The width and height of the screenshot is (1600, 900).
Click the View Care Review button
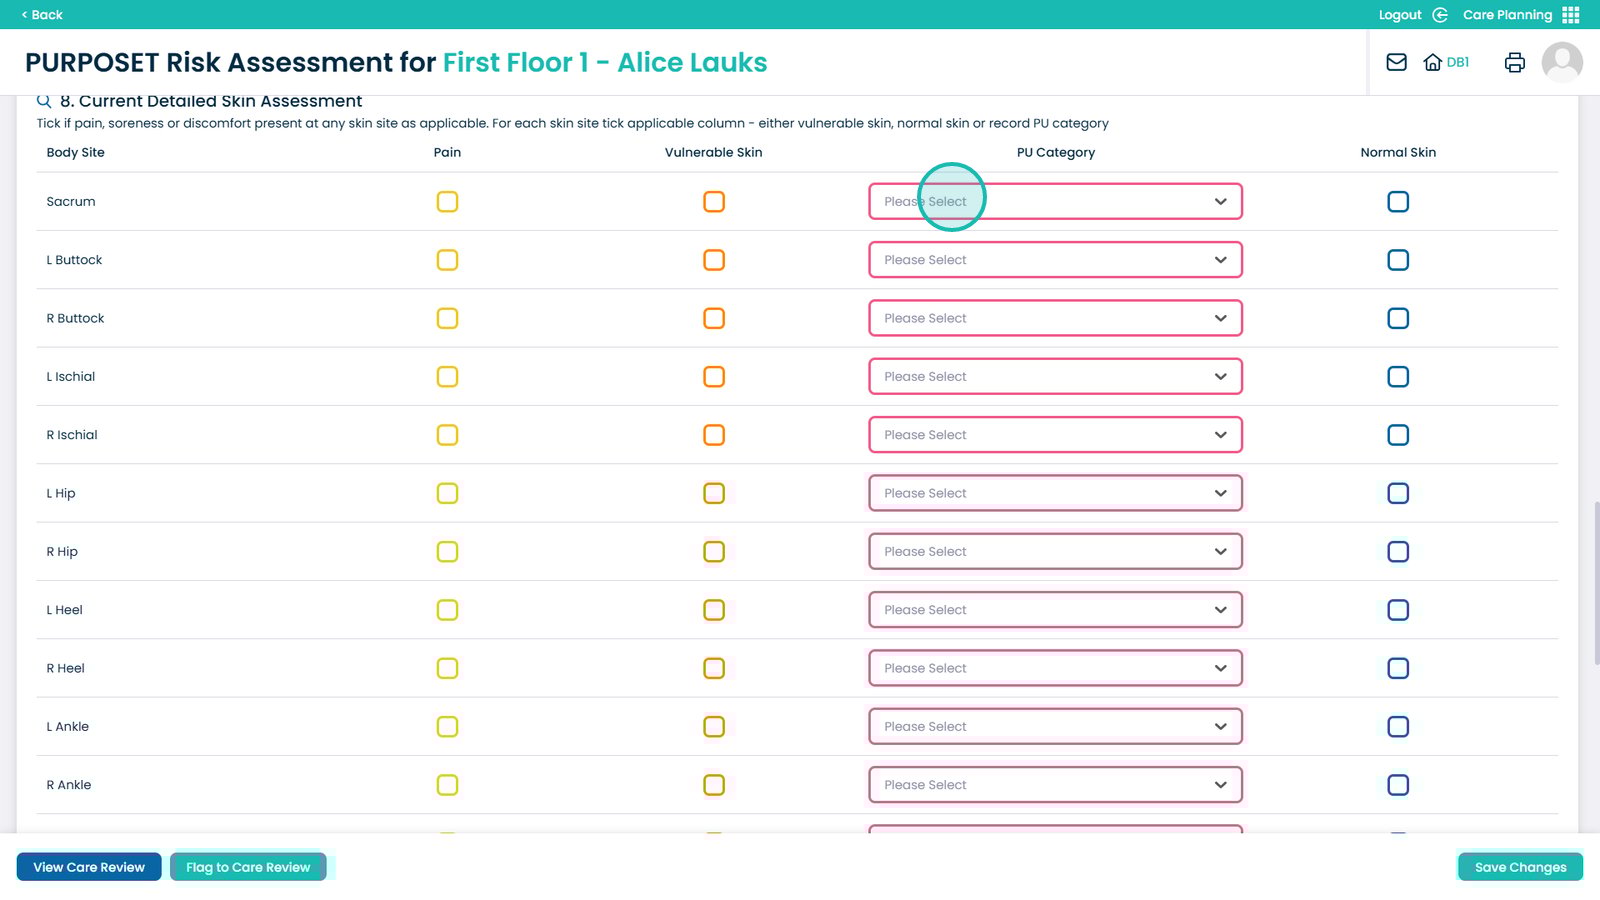(89, 867)
